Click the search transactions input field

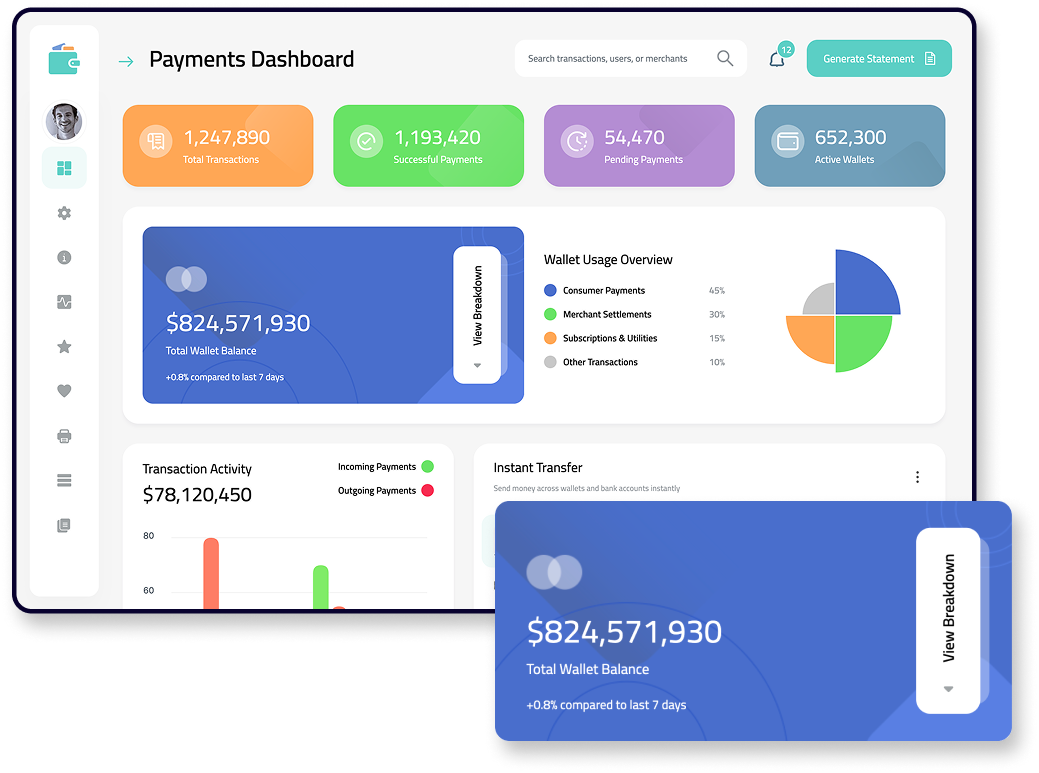tap(615, 59)
